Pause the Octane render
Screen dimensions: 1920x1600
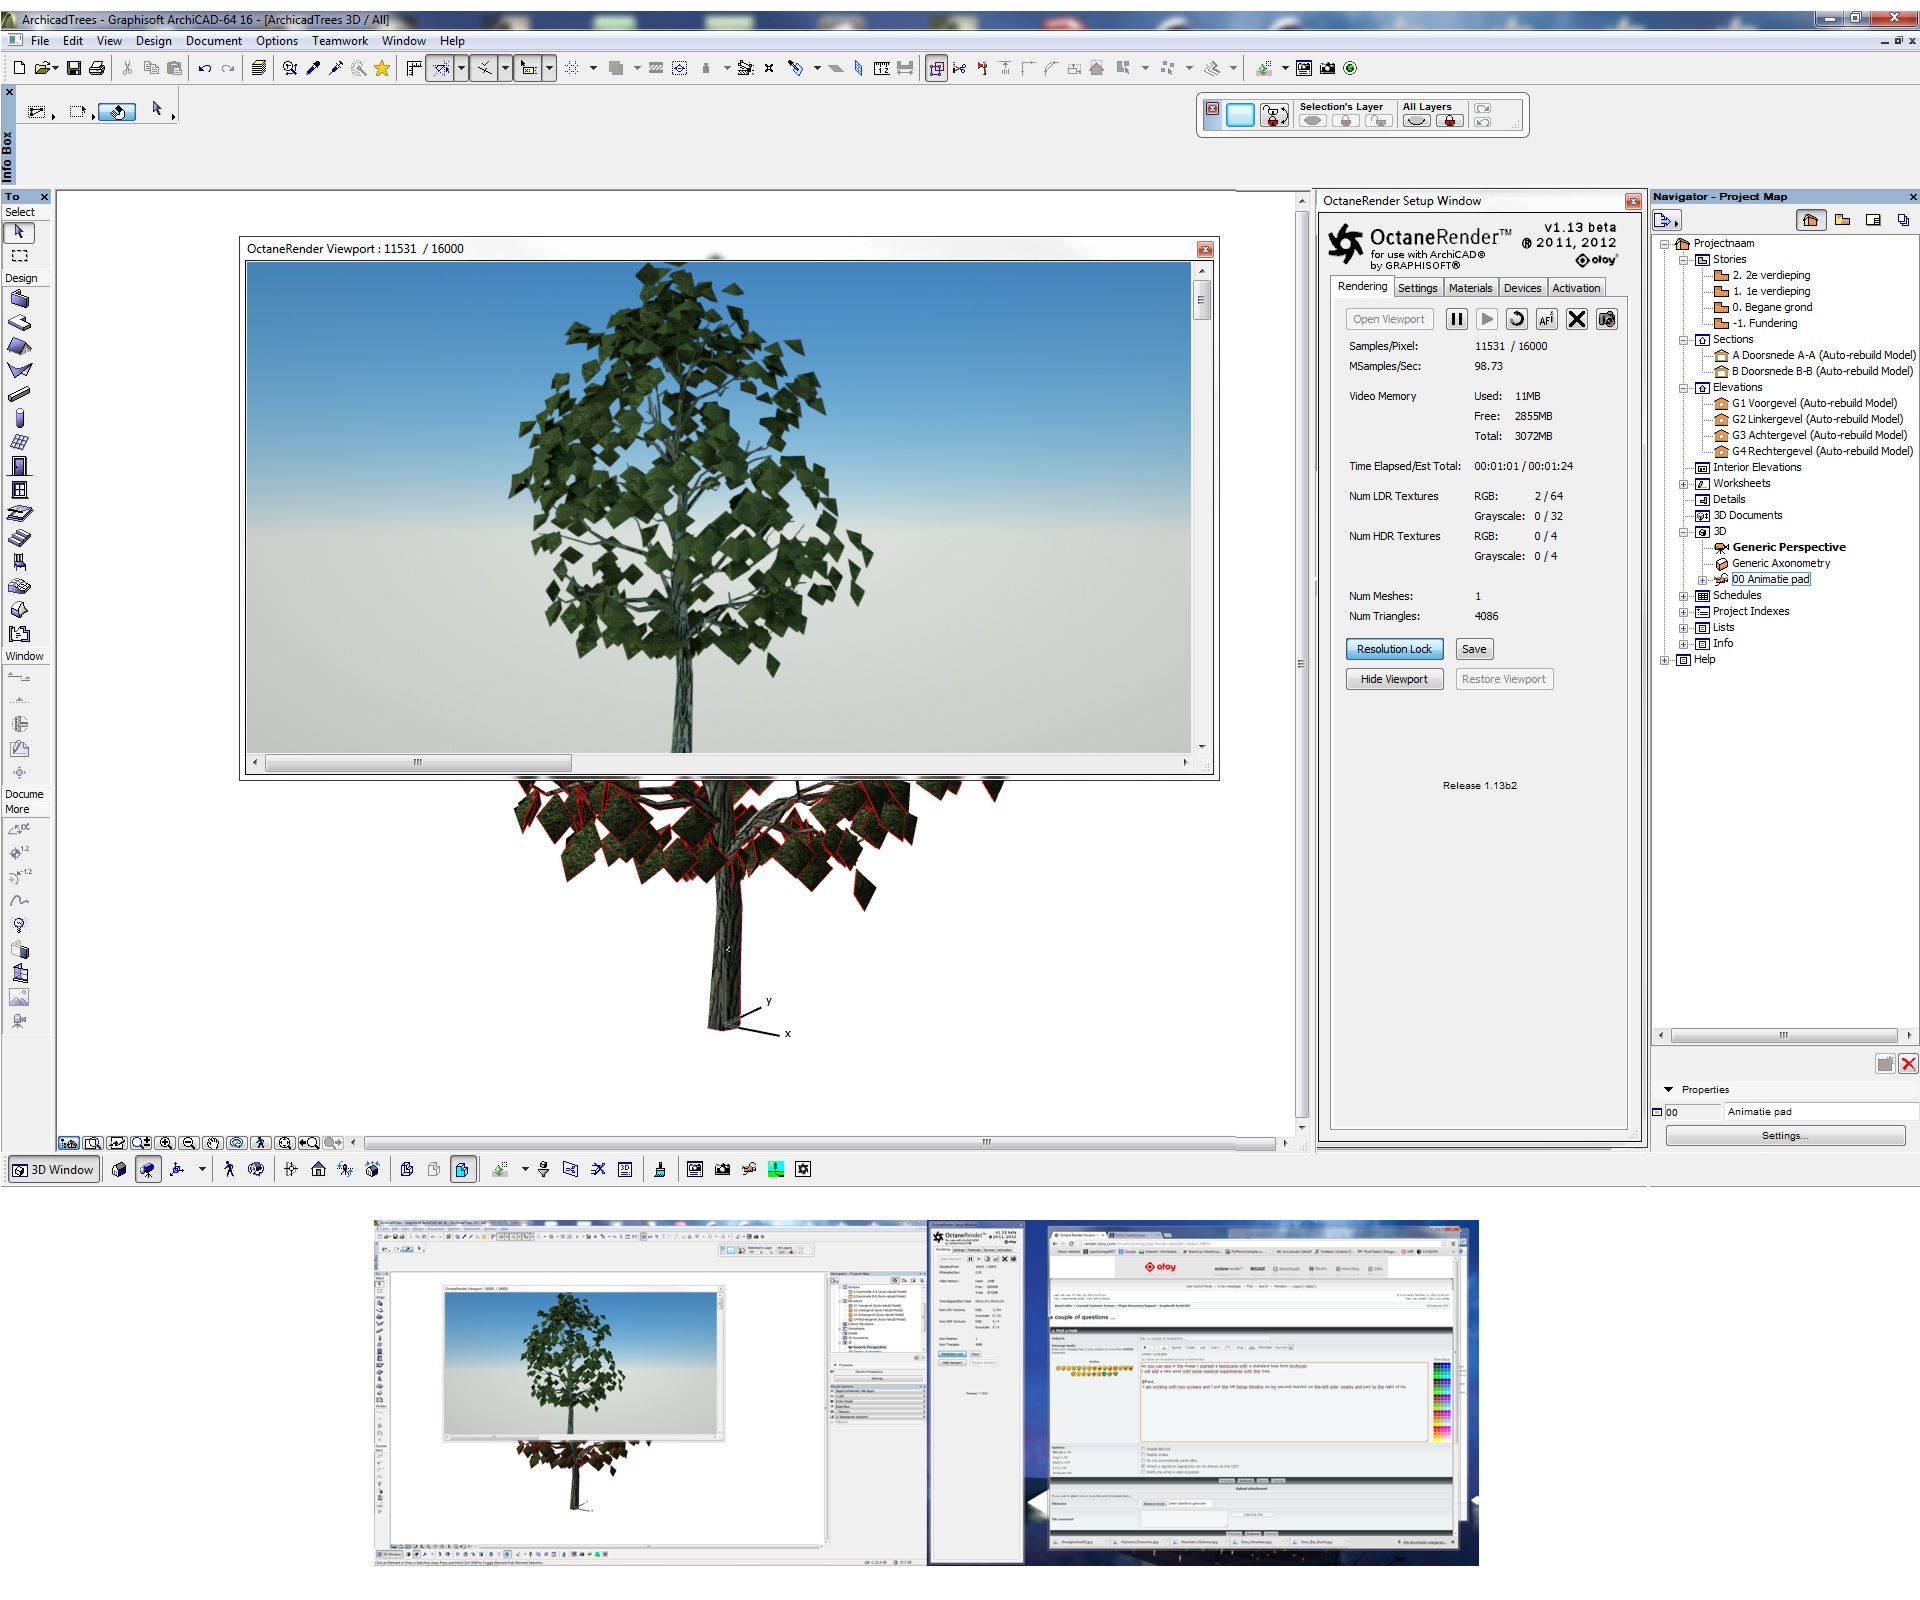[1456, 319]
